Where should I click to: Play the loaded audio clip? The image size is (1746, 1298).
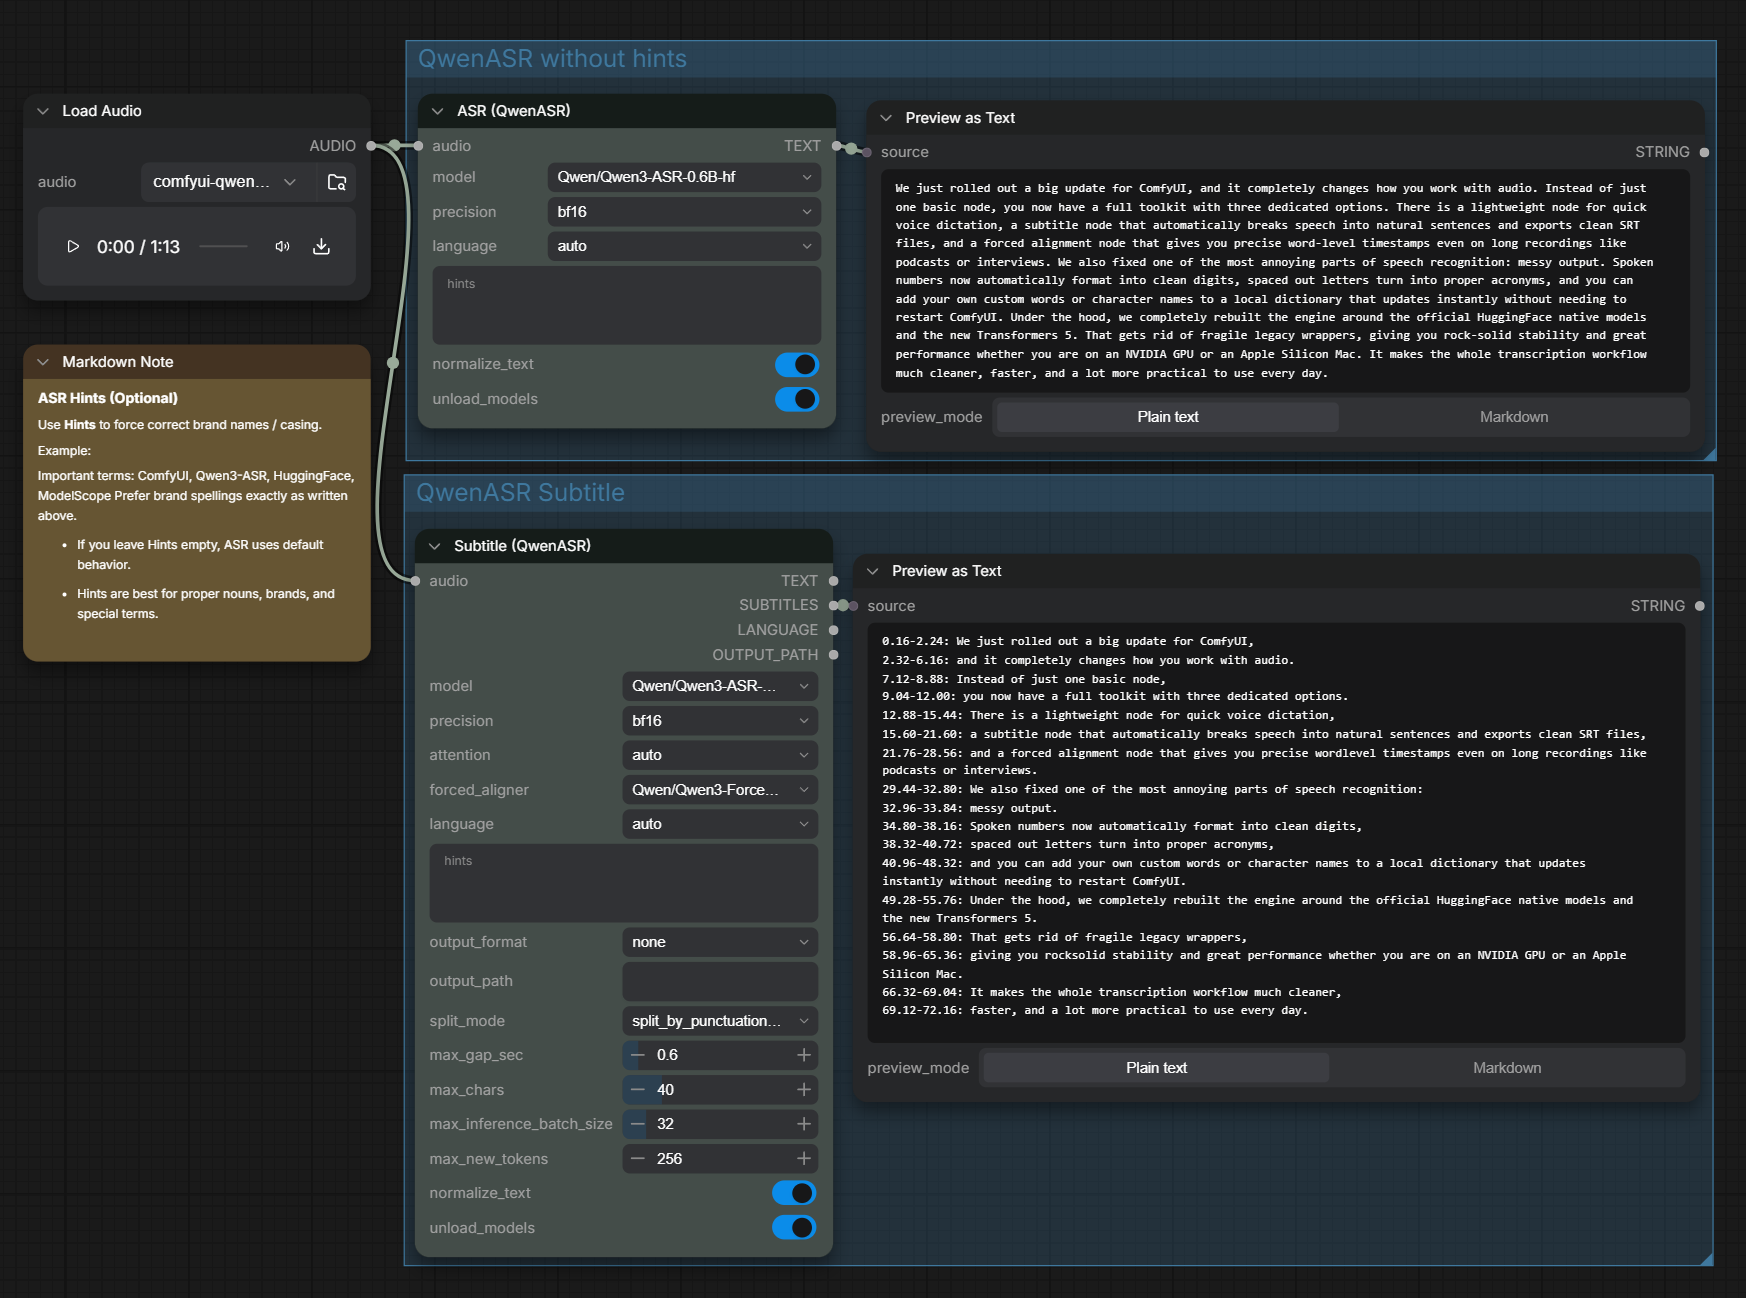pyautogui.click(x=73, y=246)
